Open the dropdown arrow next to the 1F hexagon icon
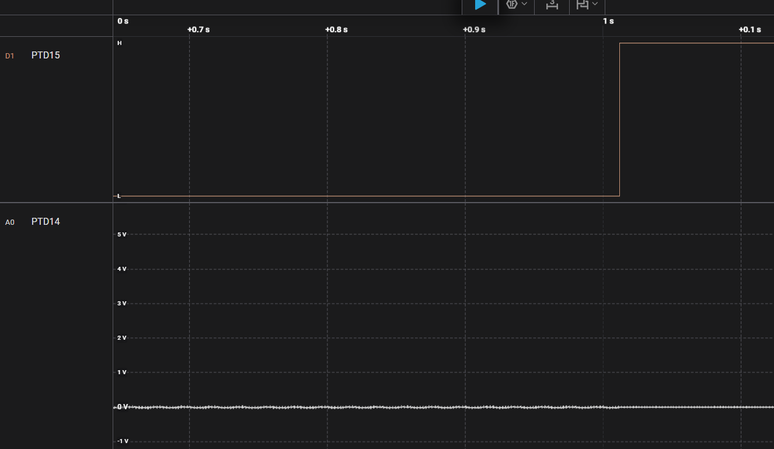 coord(524,4)
